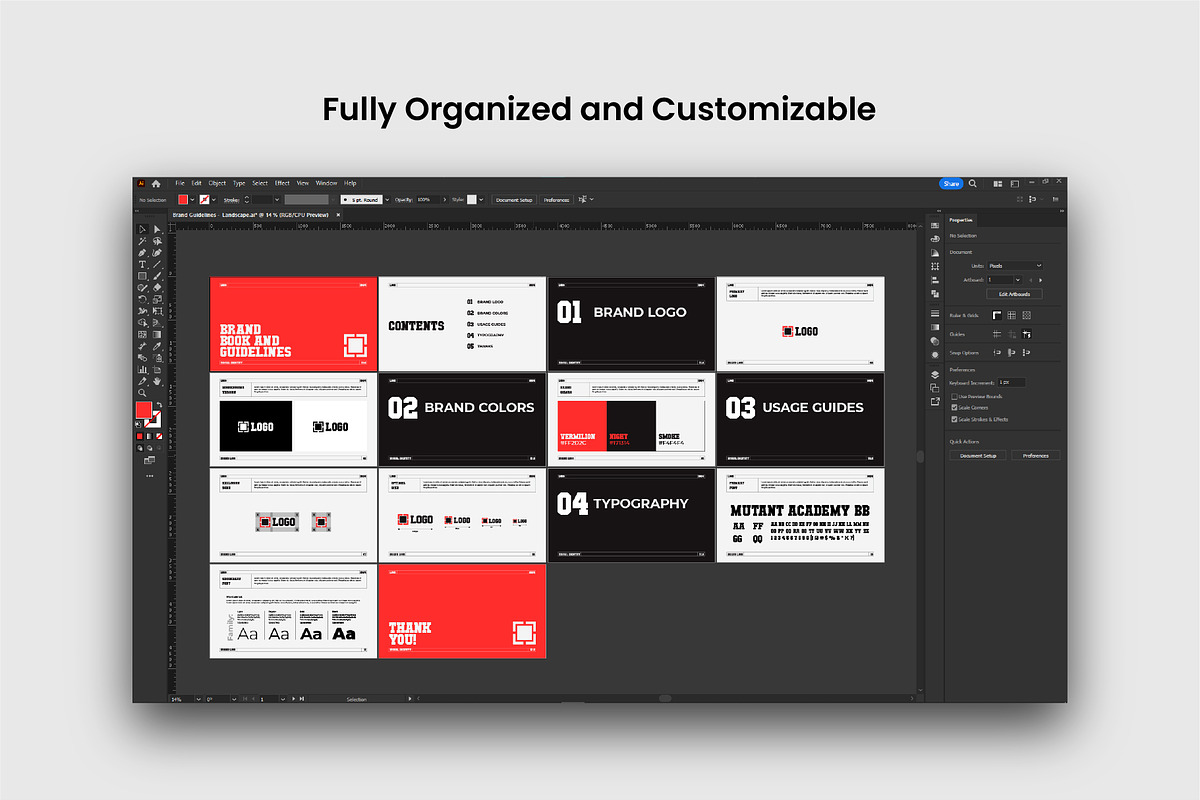
Task: Click the blue Share button
Action: 952,183
